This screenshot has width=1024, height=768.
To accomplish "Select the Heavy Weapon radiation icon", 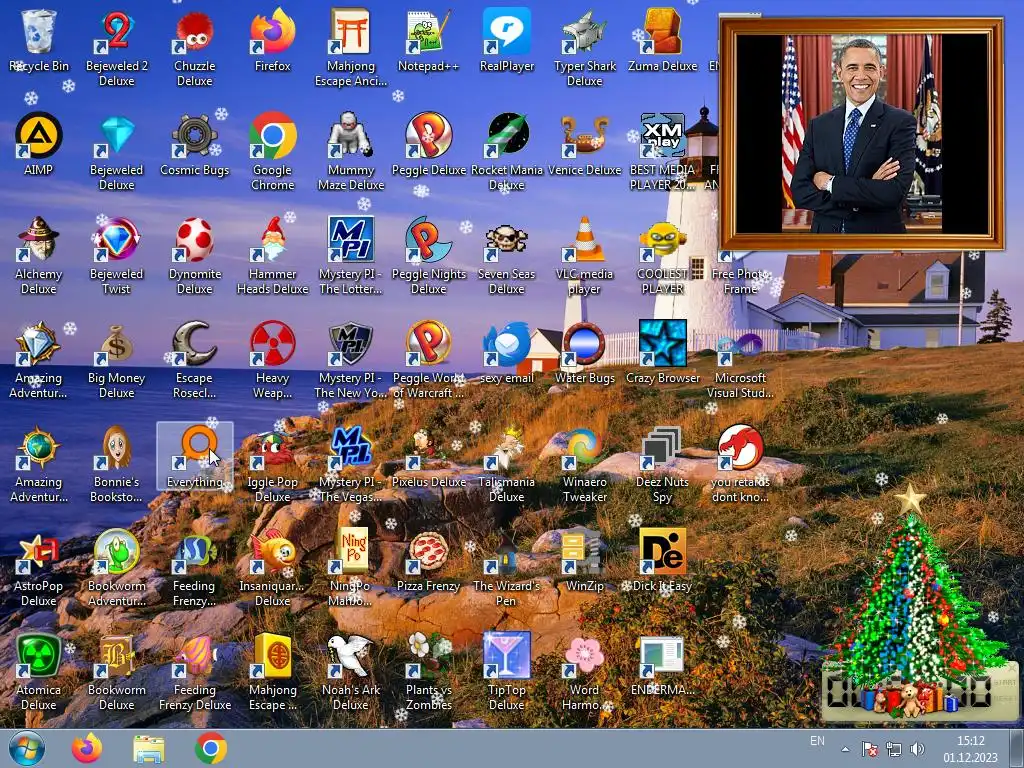I will [x=272, y=343].
